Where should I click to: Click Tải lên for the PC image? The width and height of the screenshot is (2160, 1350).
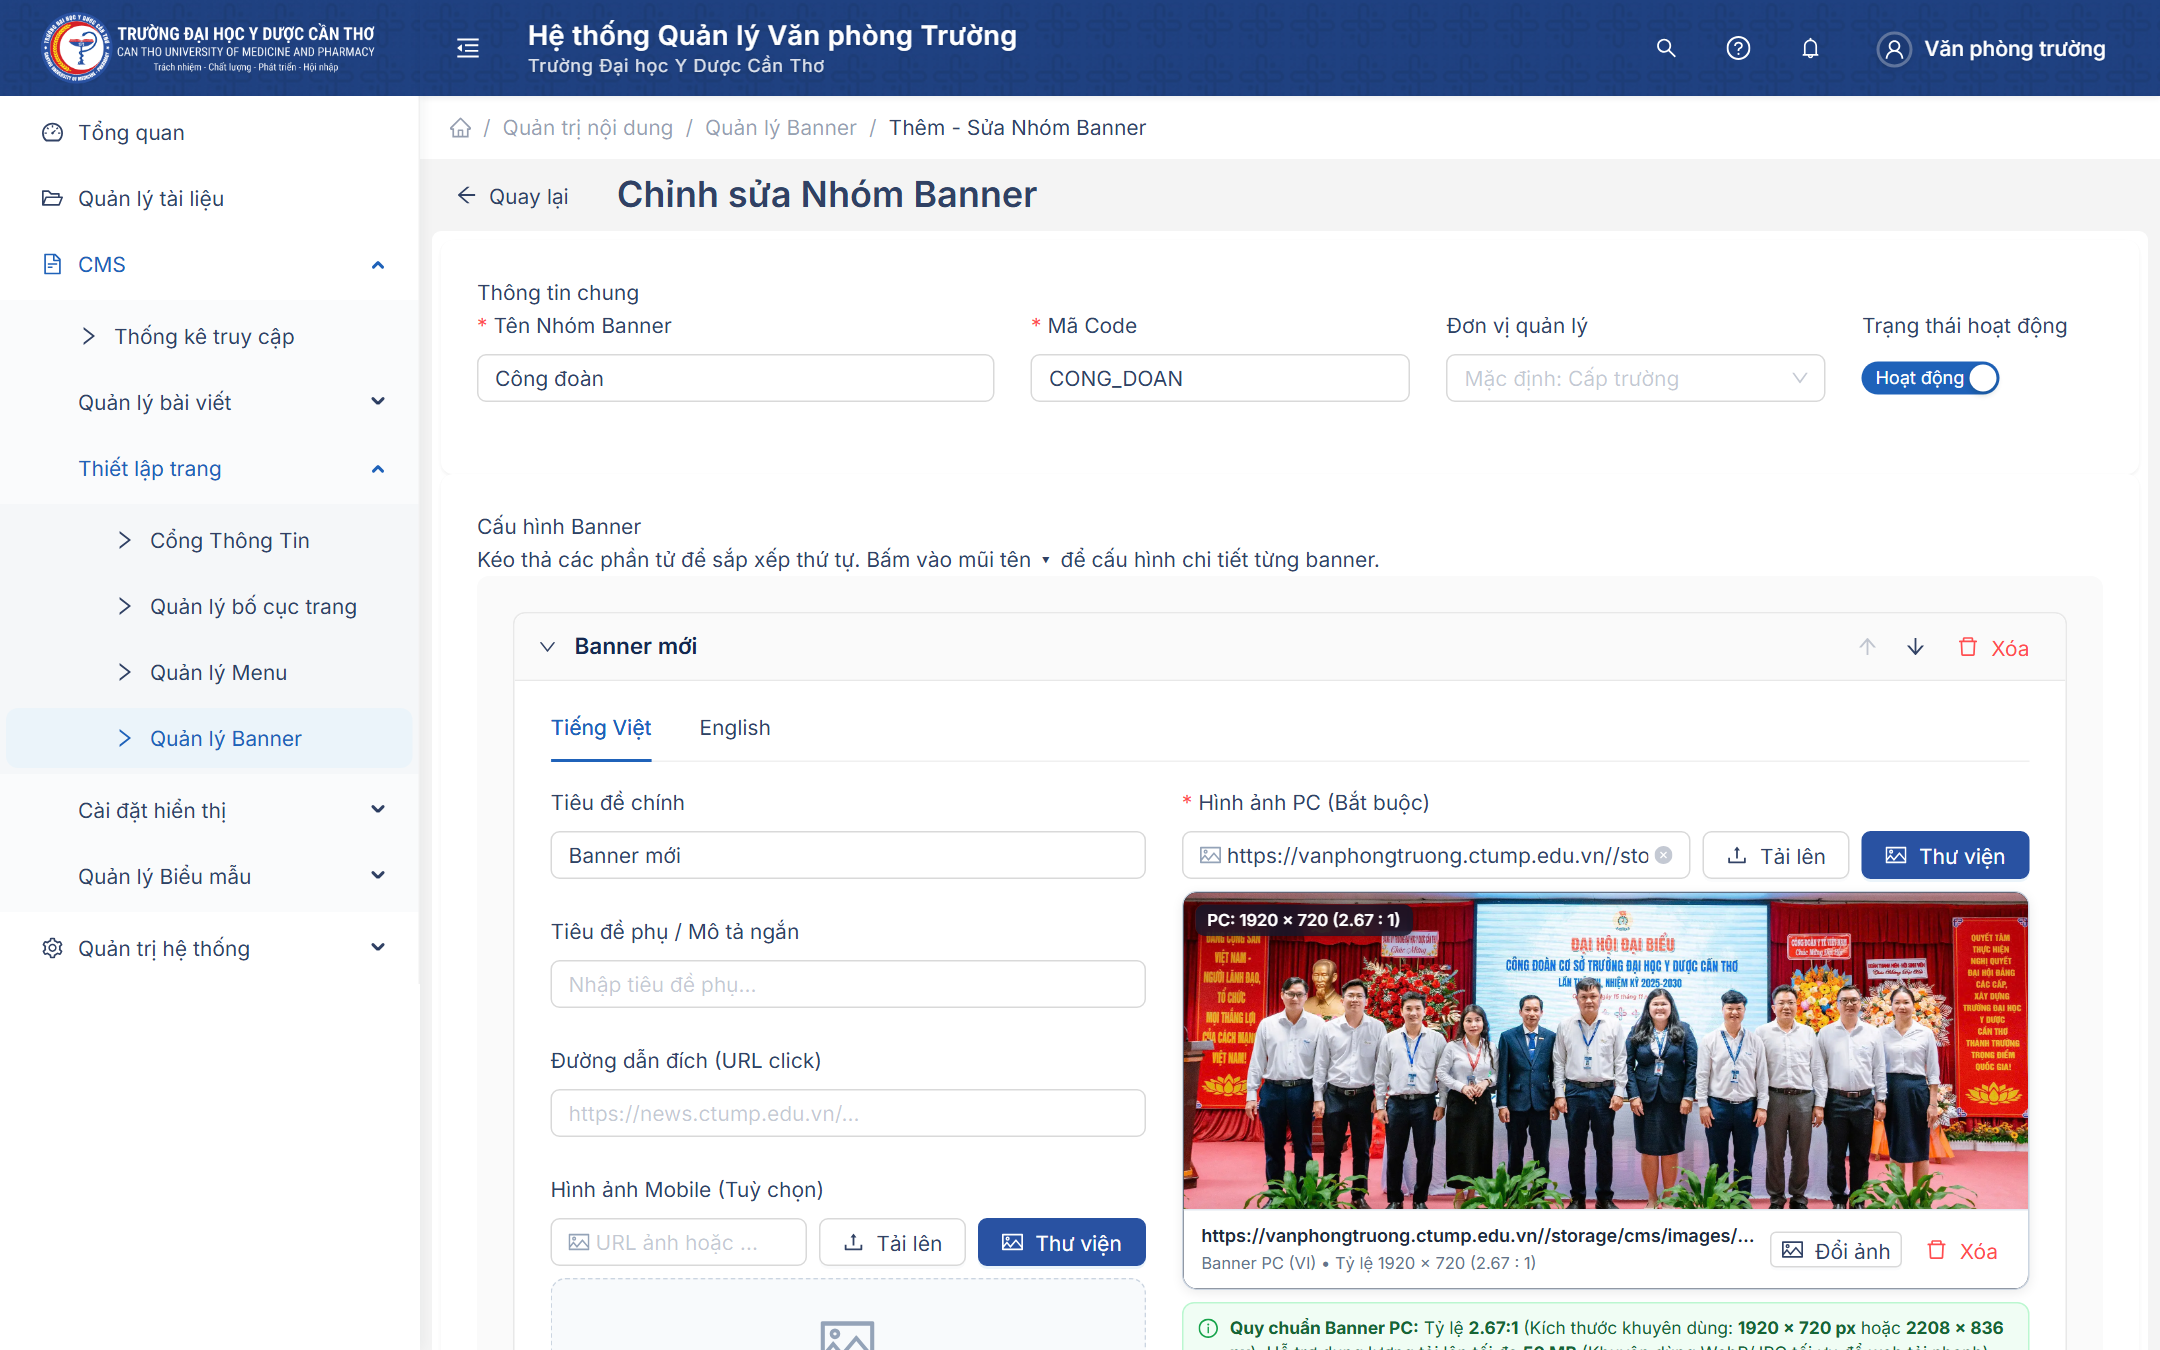tap(1776, 856)
